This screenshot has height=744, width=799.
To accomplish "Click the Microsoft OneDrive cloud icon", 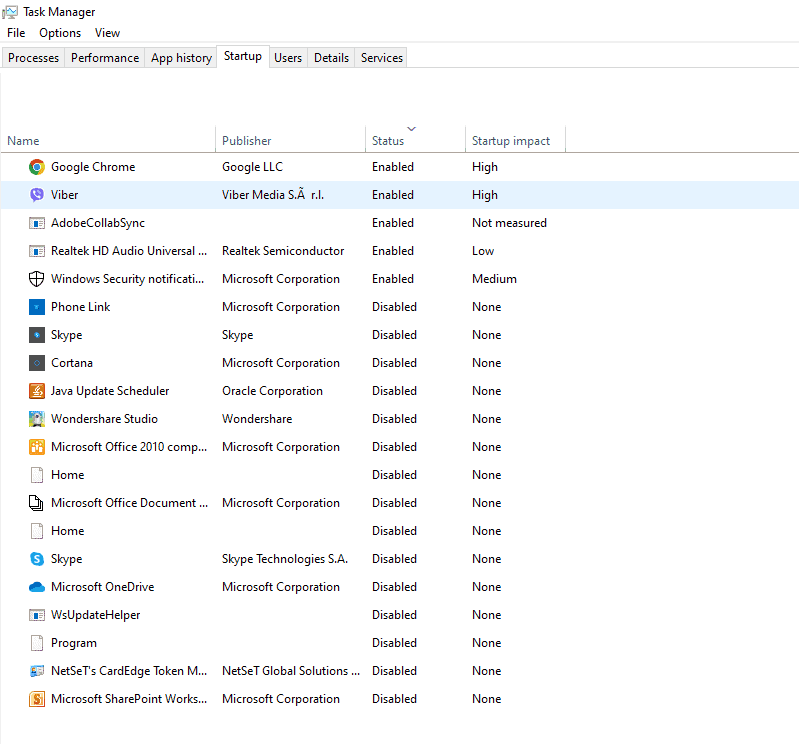I will (37, 587).
